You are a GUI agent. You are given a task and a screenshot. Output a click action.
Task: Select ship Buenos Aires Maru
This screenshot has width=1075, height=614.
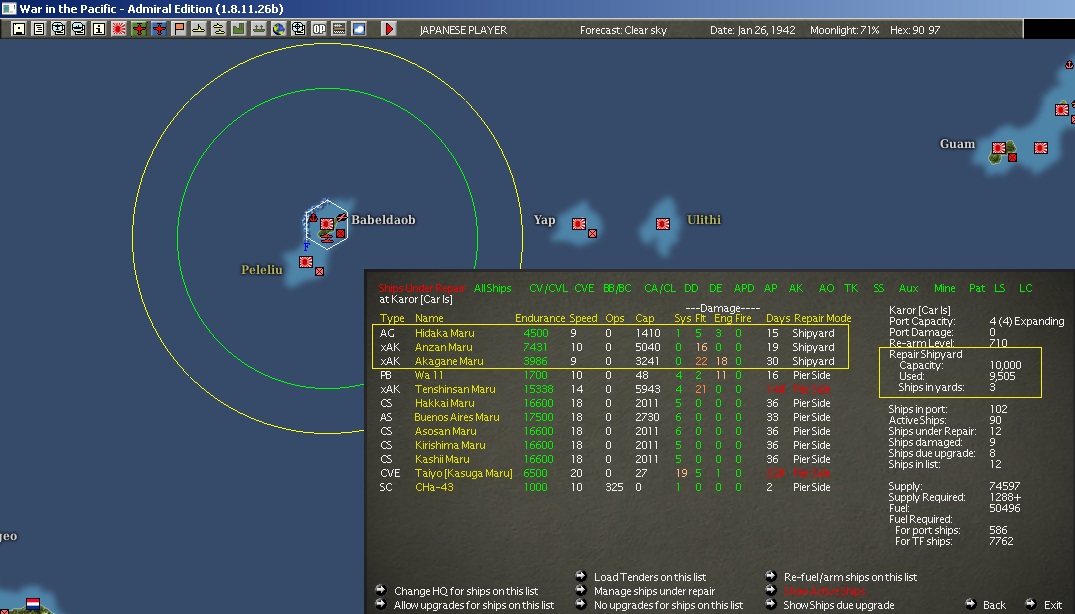457,417
